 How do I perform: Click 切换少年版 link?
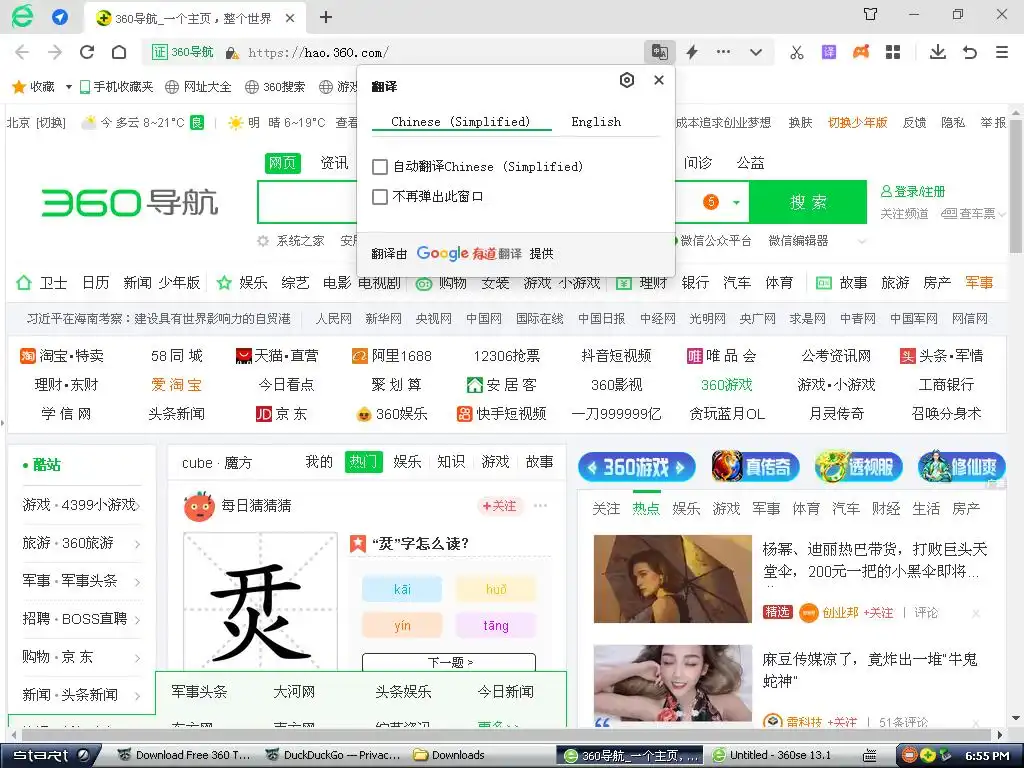(x=857, y=122)
